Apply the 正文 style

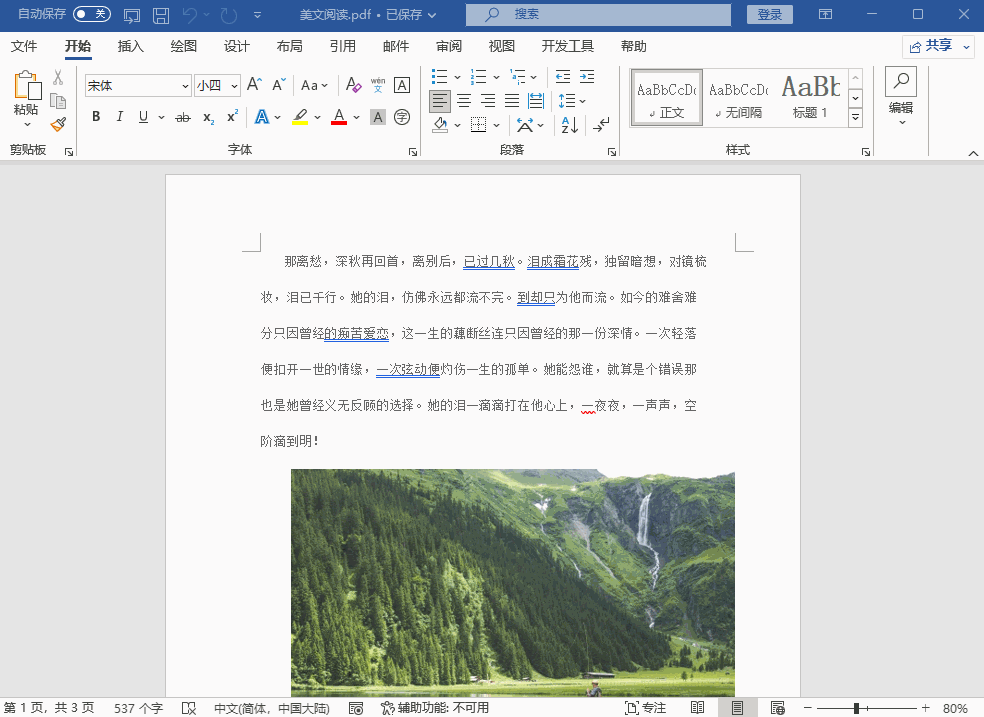click(666, 98)
